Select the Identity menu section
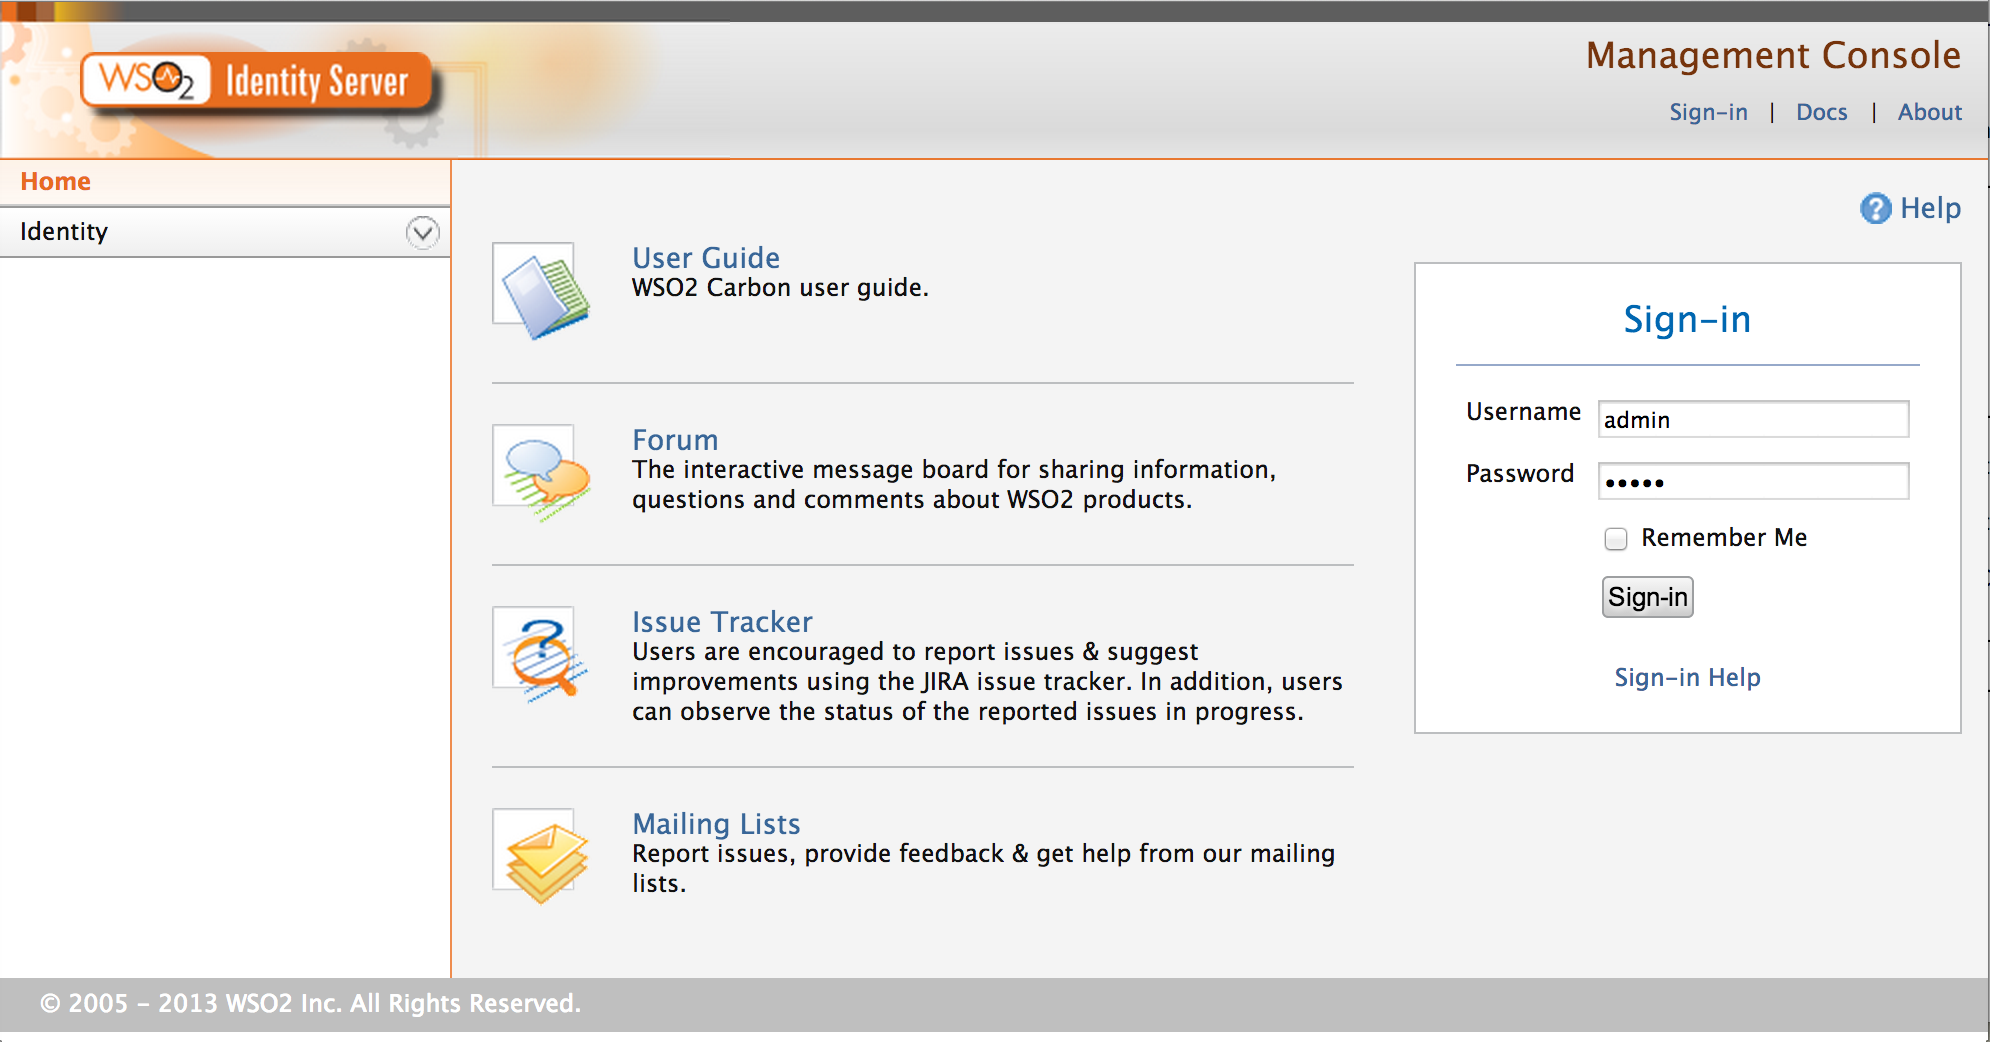 (225, 232)
